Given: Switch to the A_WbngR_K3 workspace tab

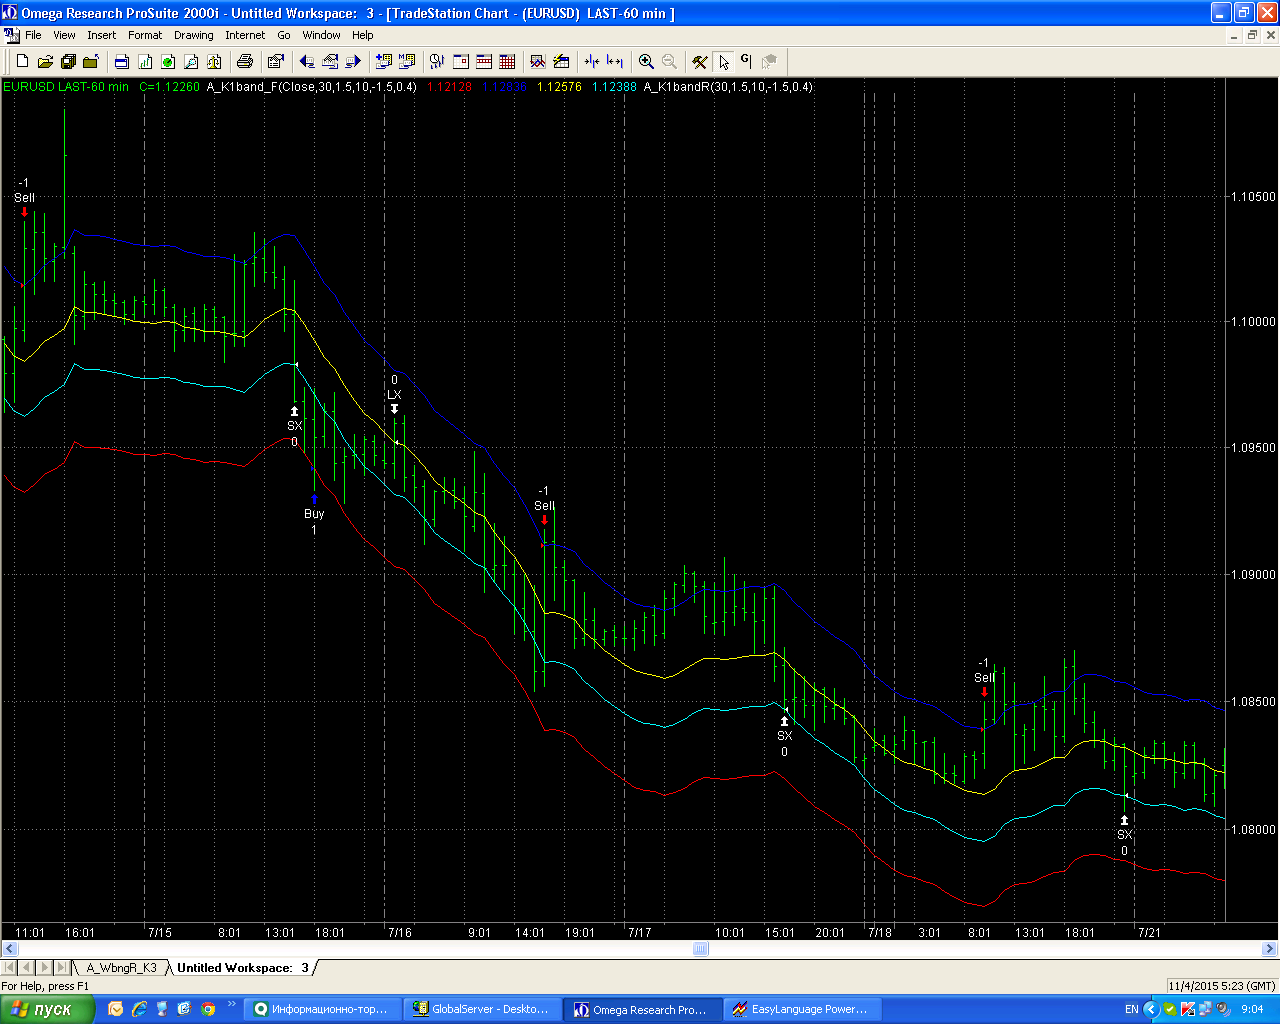Looking at the screenshot, I should (x=121, y=967).
